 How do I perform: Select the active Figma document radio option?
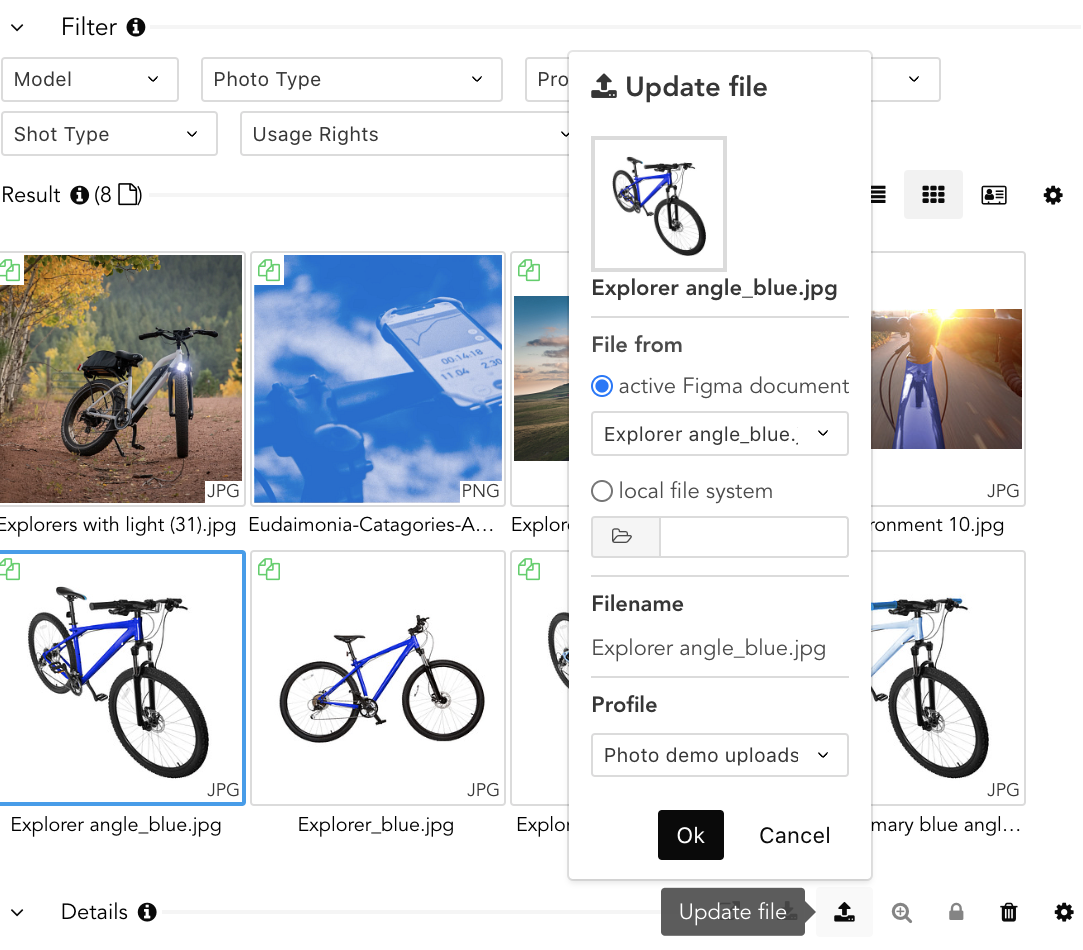tap(602, 386)
